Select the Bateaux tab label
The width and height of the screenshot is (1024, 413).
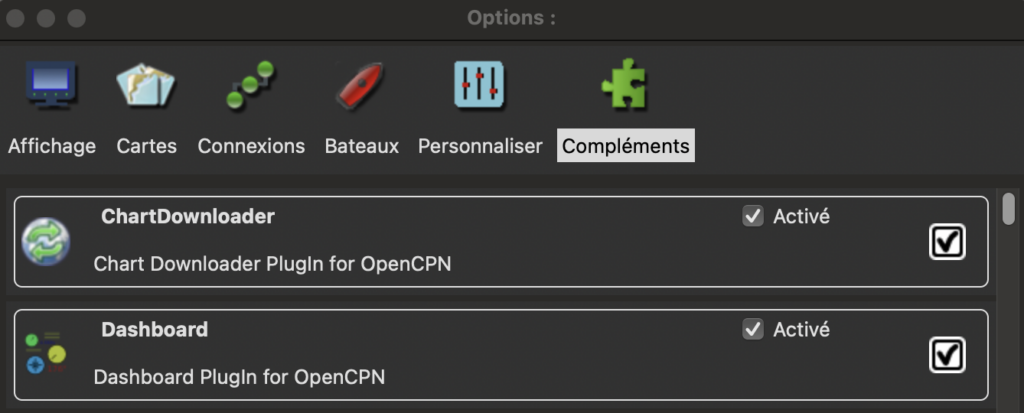(x=362, y=146)
